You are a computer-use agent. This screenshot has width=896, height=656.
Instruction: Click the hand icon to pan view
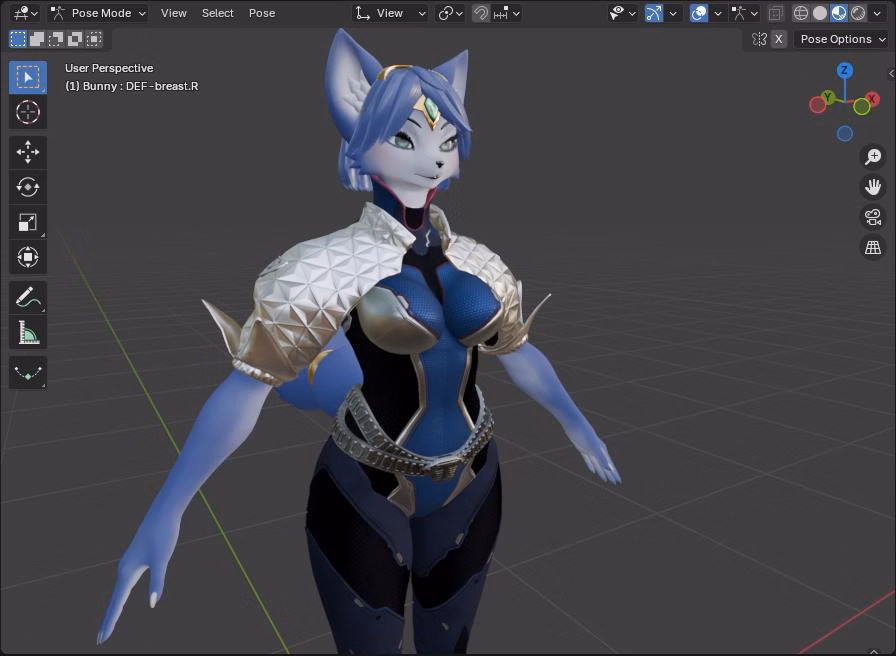[x=873, y=187]
